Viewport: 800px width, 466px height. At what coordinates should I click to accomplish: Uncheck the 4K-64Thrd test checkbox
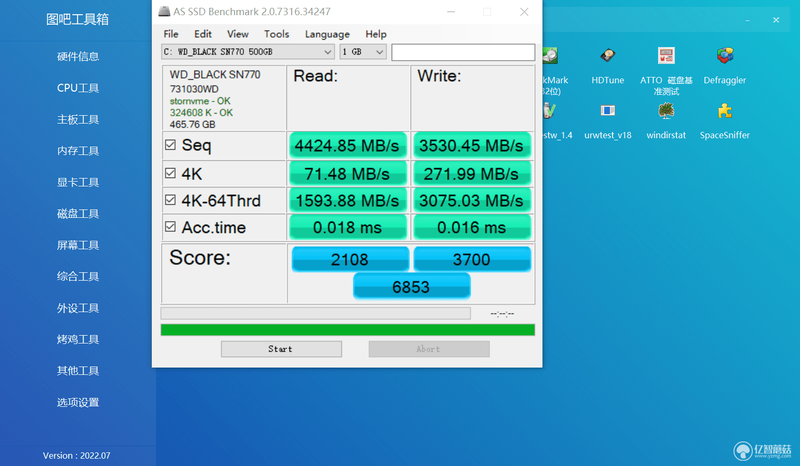170,200
